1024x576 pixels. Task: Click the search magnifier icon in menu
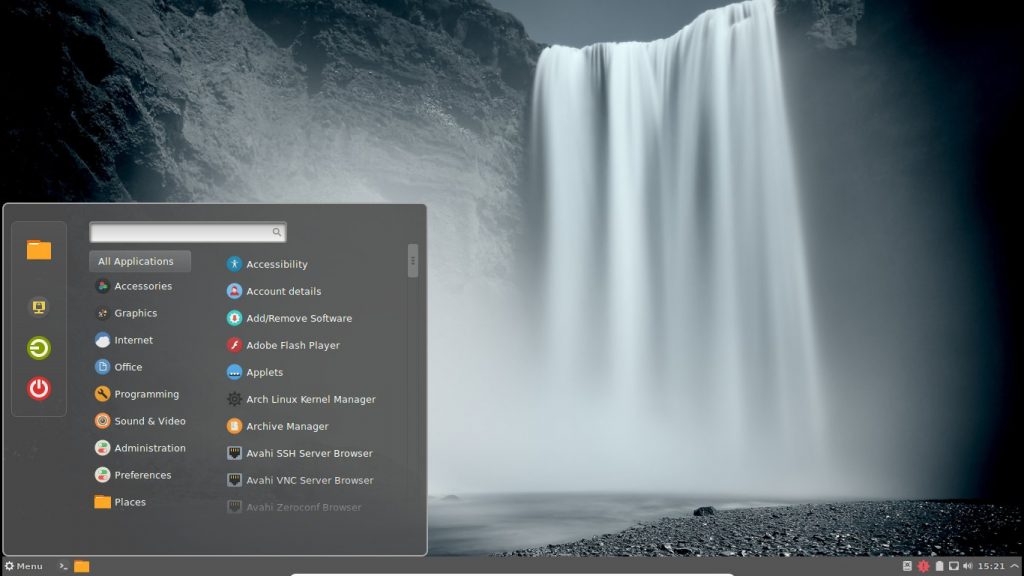pyautogui.click(x=277, y=232)
